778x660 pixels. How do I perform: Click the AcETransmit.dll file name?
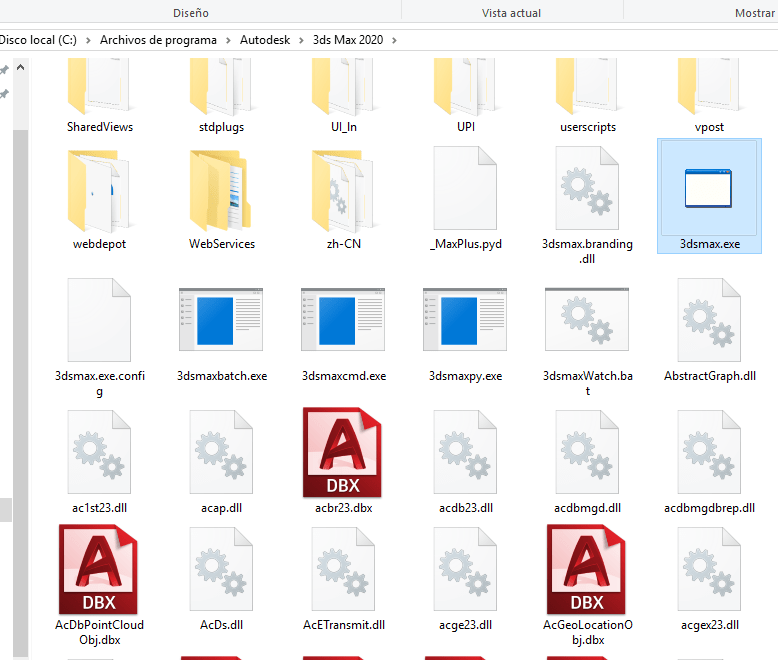pyautogui.click(x=344, y=625)
